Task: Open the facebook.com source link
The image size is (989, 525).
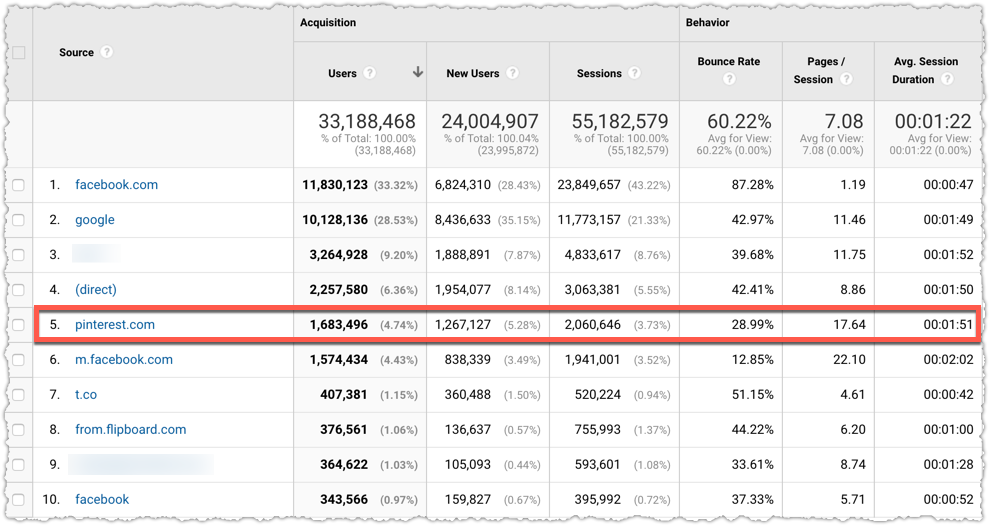Action: pyautogui.click(x=117, y=185)
